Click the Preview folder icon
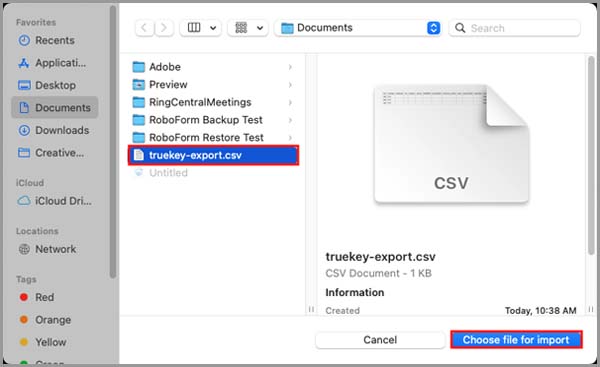 tap(139, 85)
